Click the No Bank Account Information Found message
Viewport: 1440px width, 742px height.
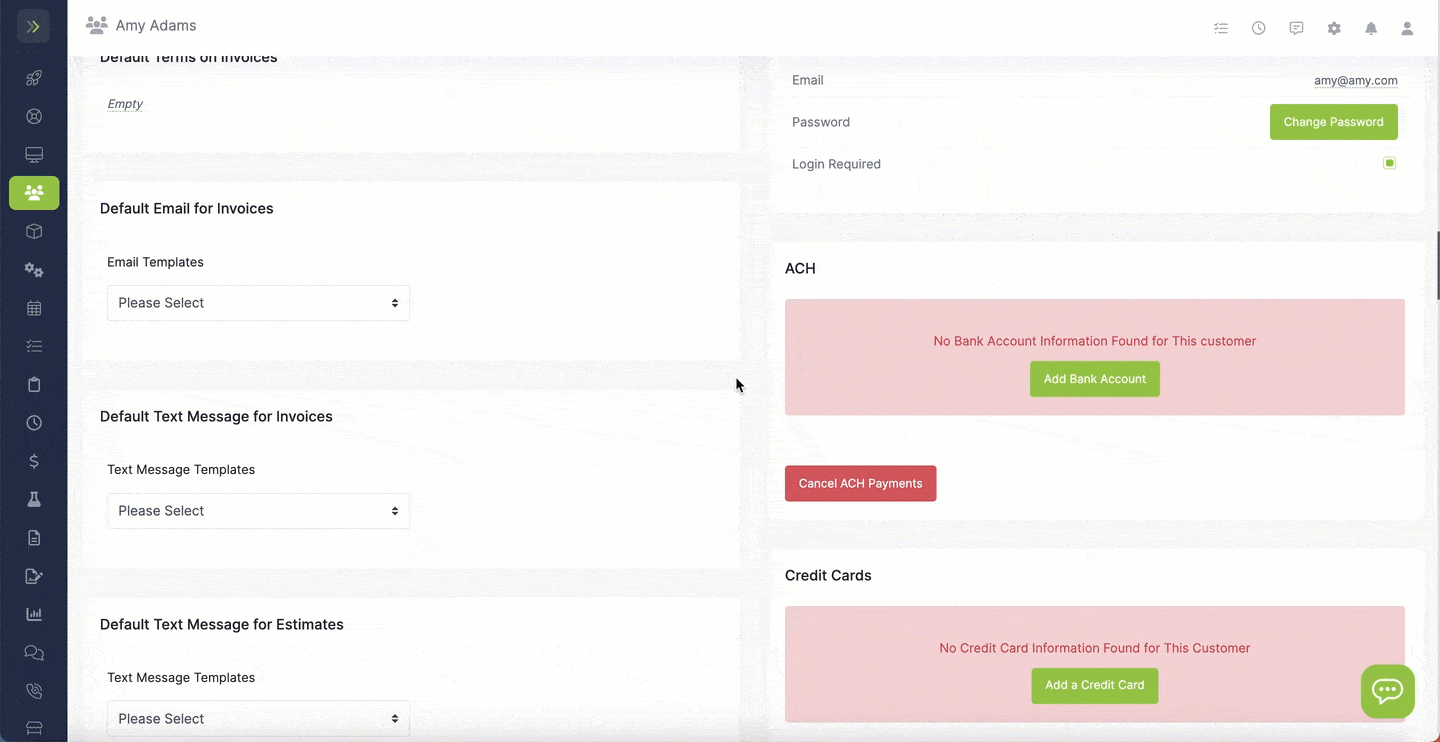(1095, 341)
